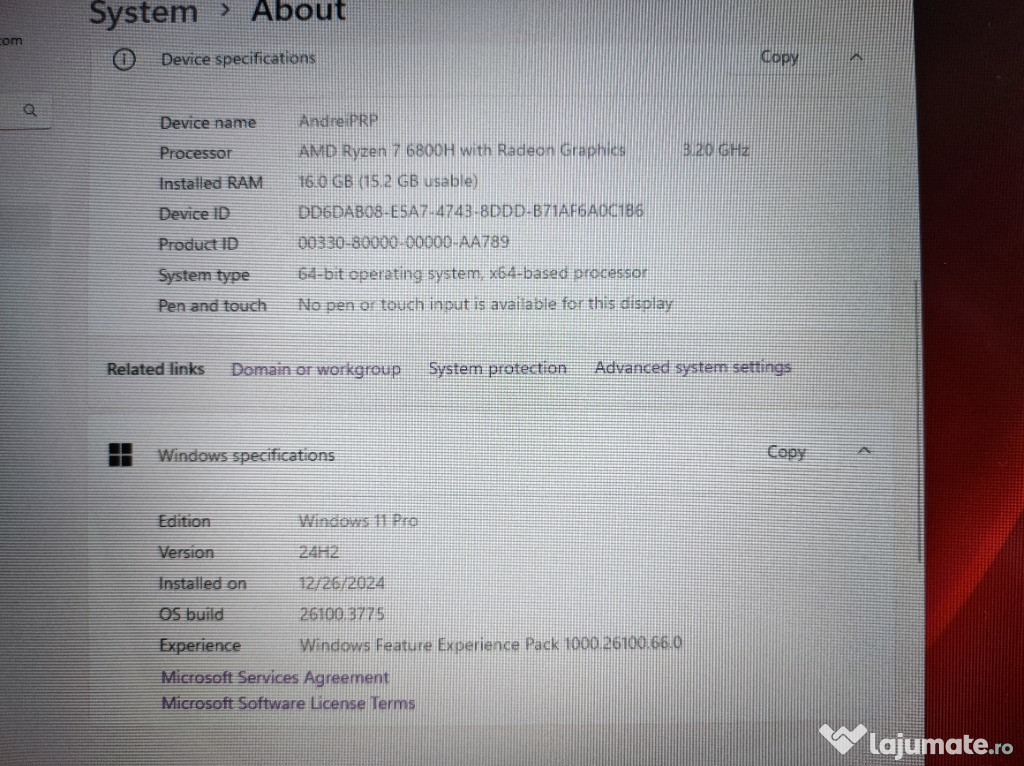The width and height of the screenshot is (1024, 766).
Task: Select the No pen or touch input text
Action: 485,304
